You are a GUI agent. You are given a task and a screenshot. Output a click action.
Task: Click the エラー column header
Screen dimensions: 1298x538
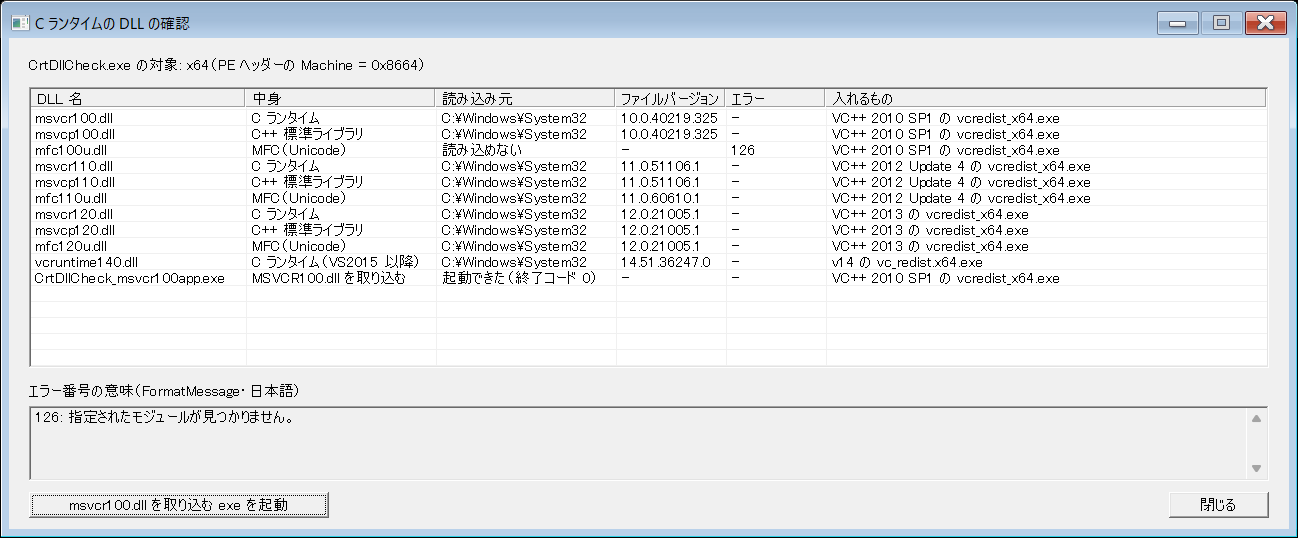[x=775, y=98]
